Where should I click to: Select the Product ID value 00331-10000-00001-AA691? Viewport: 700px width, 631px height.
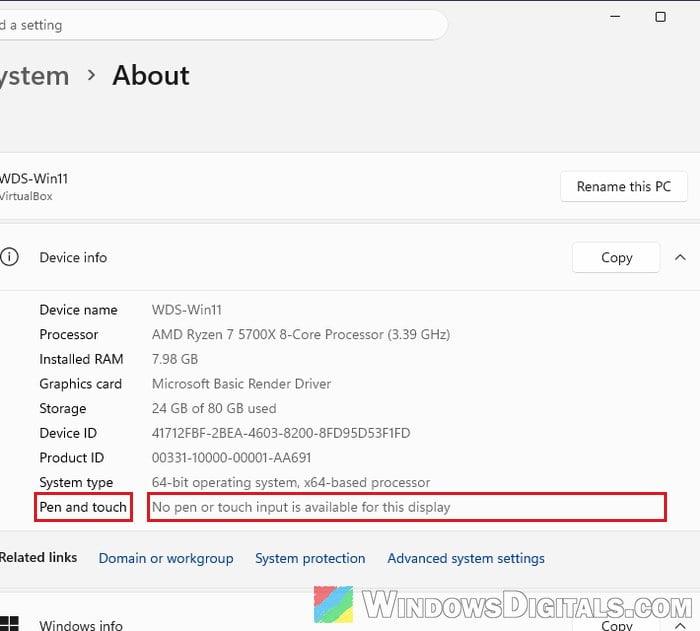[x=231, y=458]
